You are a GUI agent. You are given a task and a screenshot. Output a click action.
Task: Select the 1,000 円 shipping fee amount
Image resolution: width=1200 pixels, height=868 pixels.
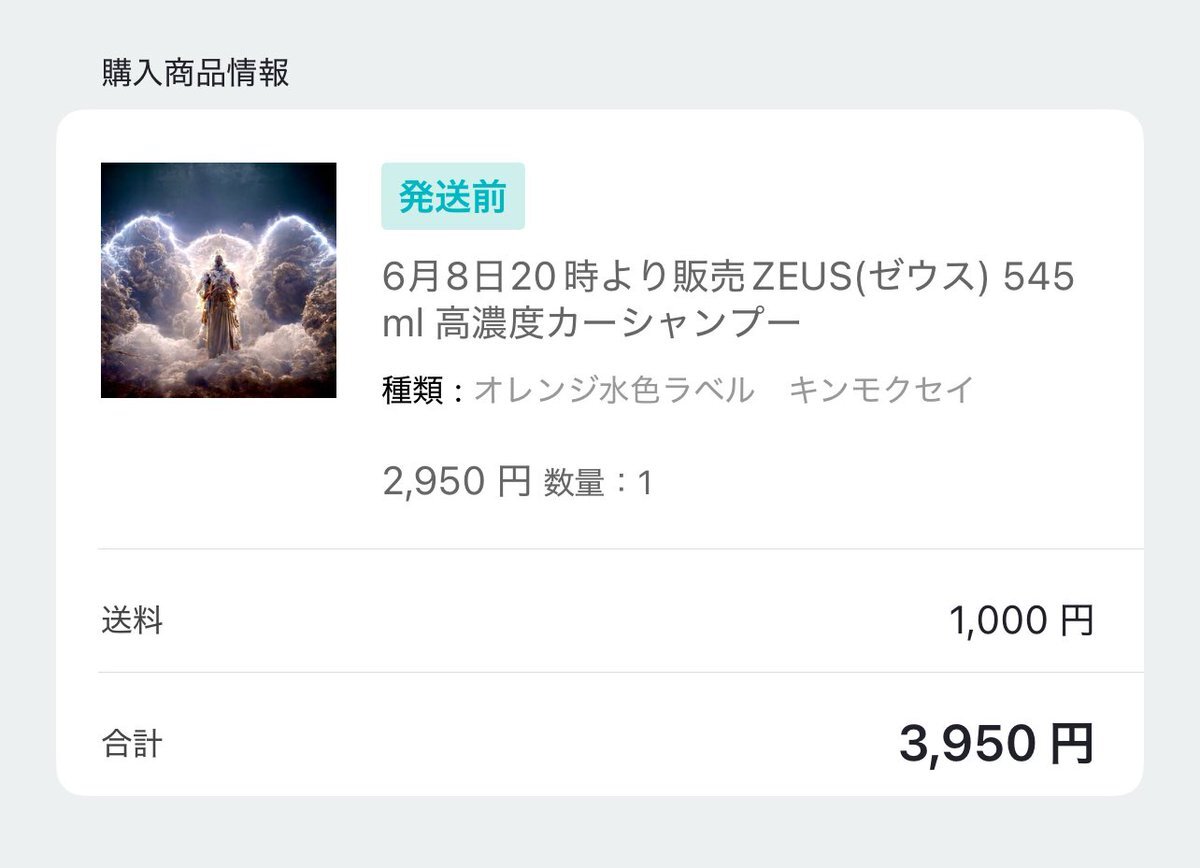(x=1021, y=621)
